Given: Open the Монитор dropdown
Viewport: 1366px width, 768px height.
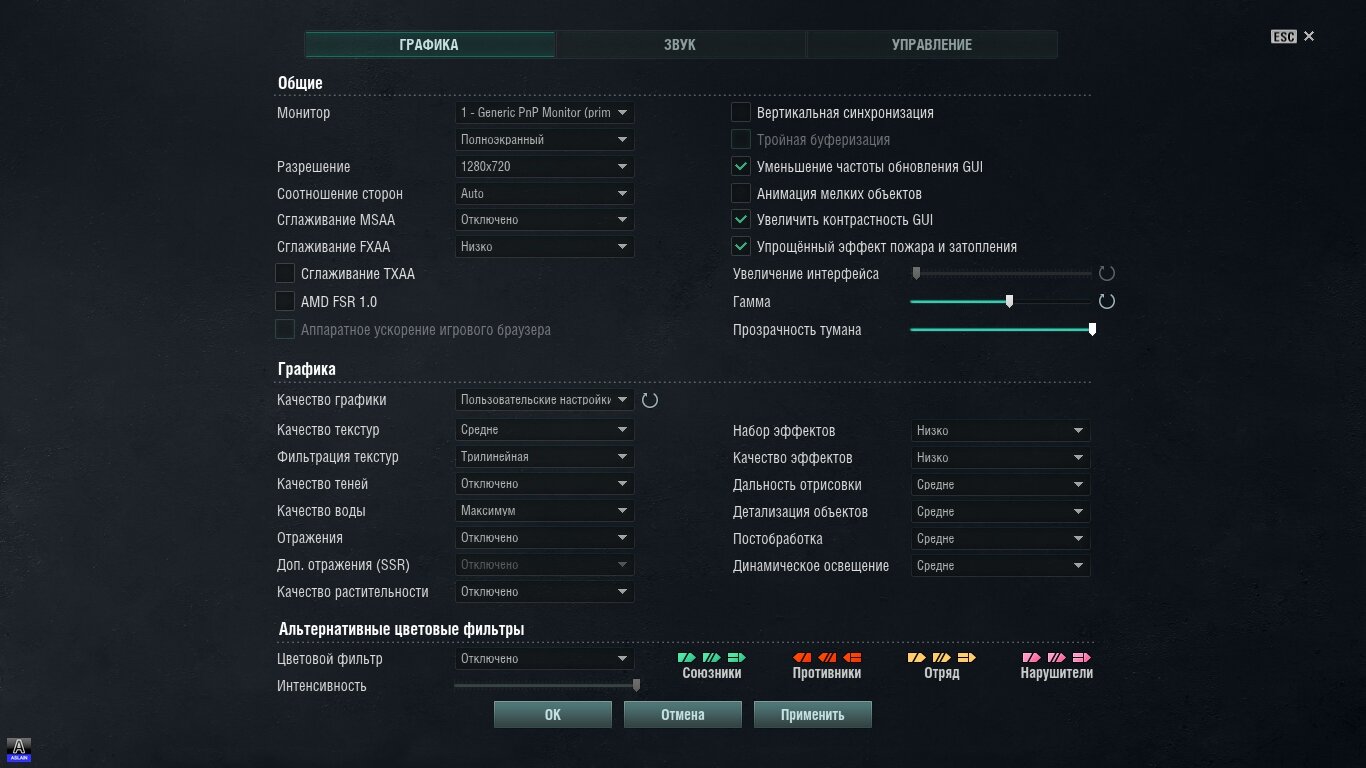Looking at the screenshot, I should (x=545, y=113).
